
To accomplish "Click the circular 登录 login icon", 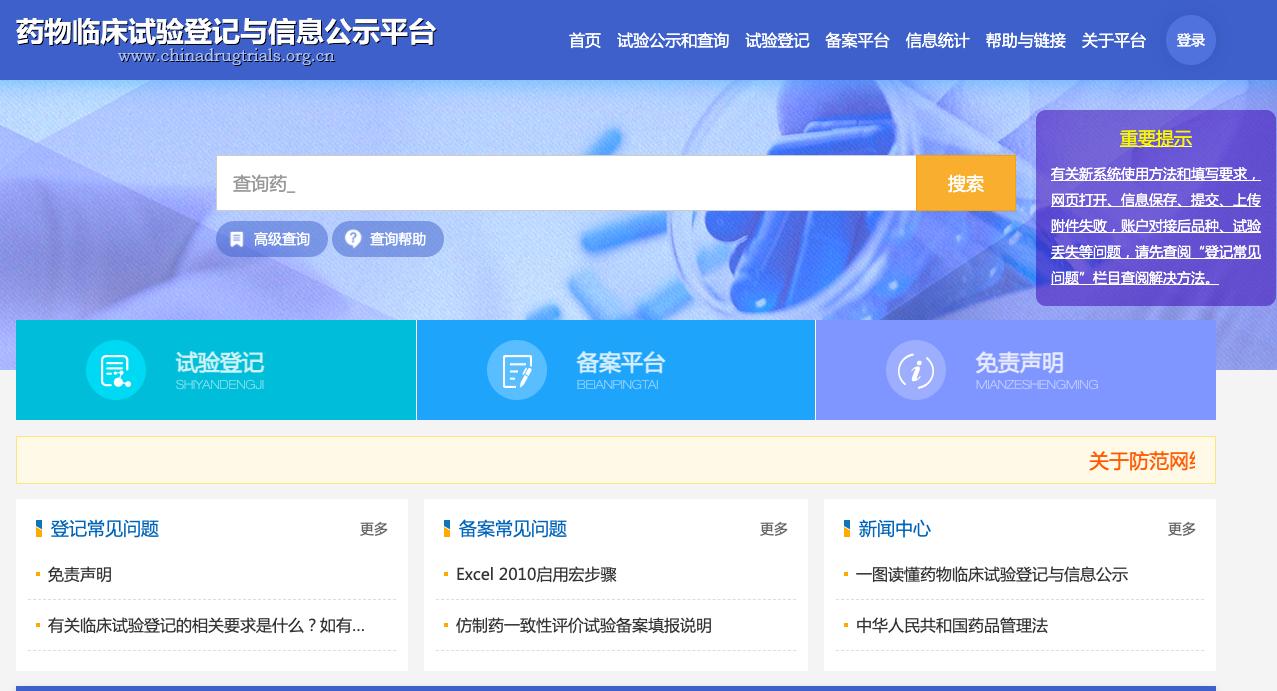I will (1190, 40).
